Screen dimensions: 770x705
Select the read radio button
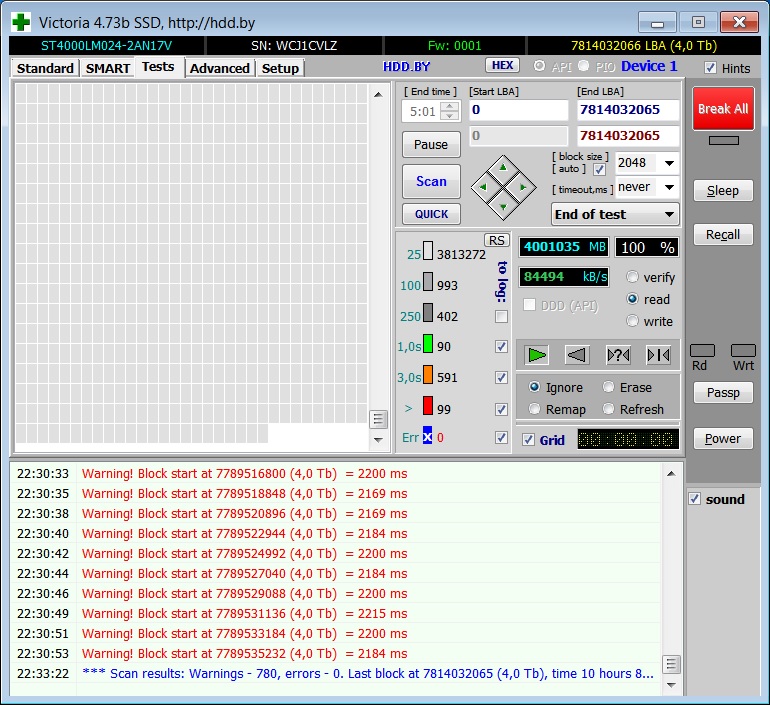pos(632,299)
